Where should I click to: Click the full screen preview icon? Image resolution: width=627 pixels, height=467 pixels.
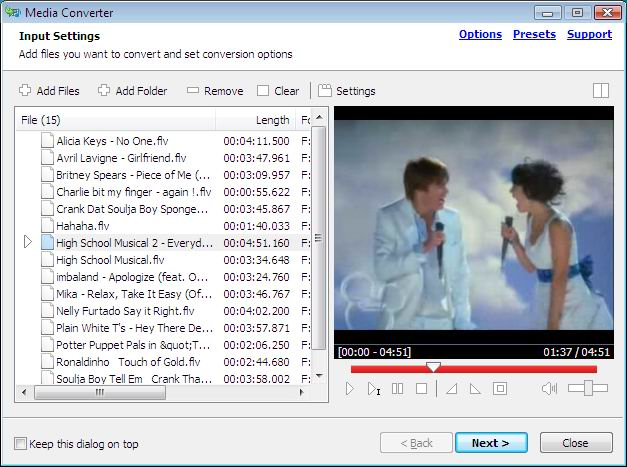500,388
